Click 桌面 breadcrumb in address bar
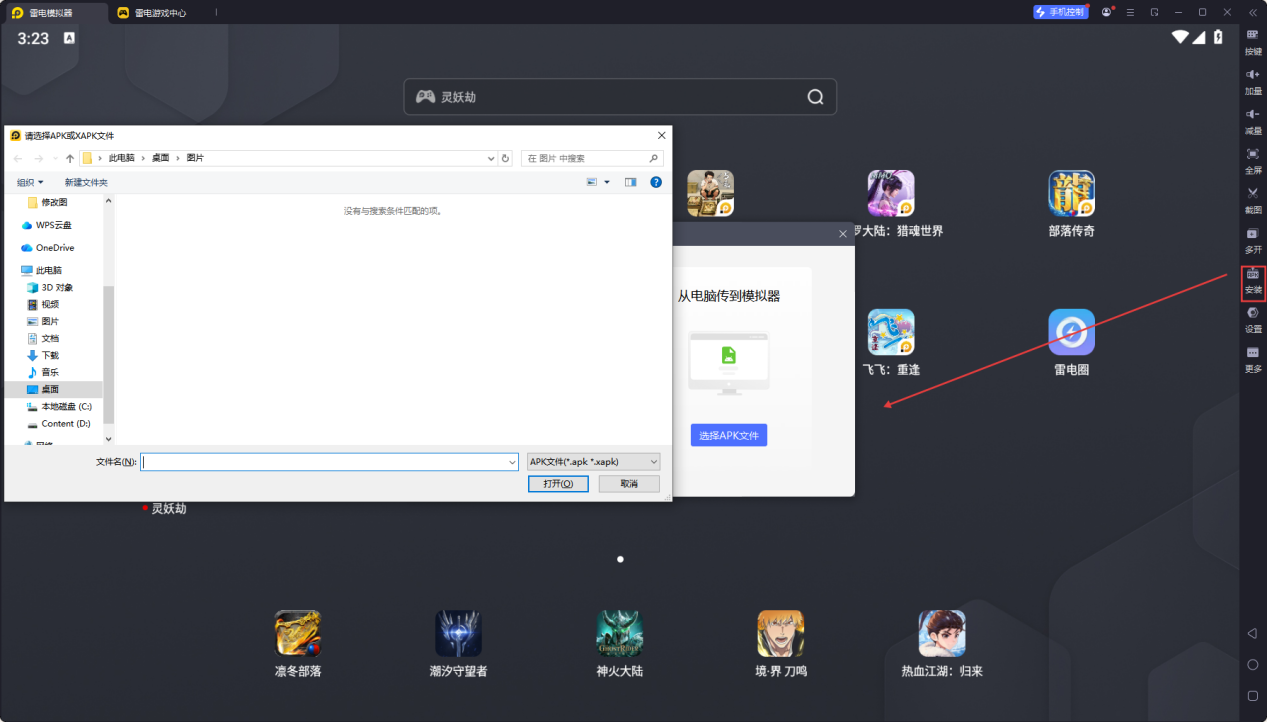1267x722 pixels. point(160,158)
